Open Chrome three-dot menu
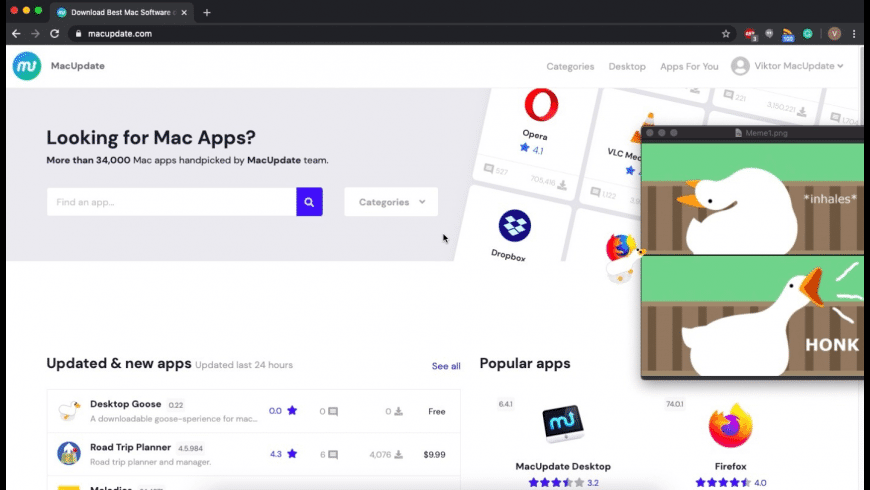This screenshot has height=490, width=870. 854,34
